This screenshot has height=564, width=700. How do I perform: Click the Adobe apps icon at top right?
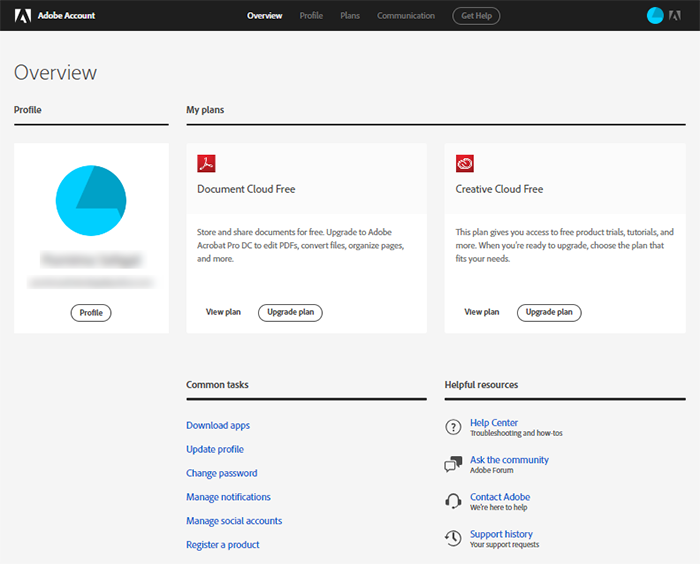[x=676, y=15]
